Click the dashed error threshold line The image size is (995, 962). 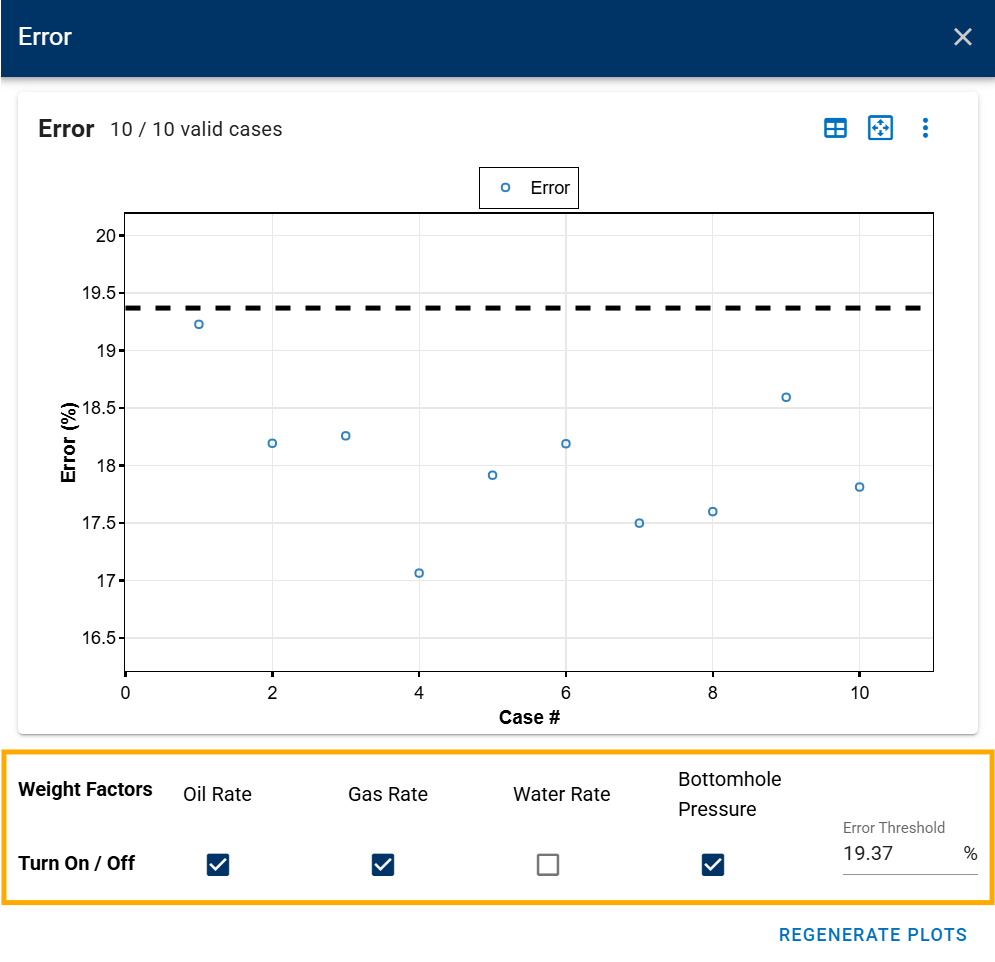(523, 308)
